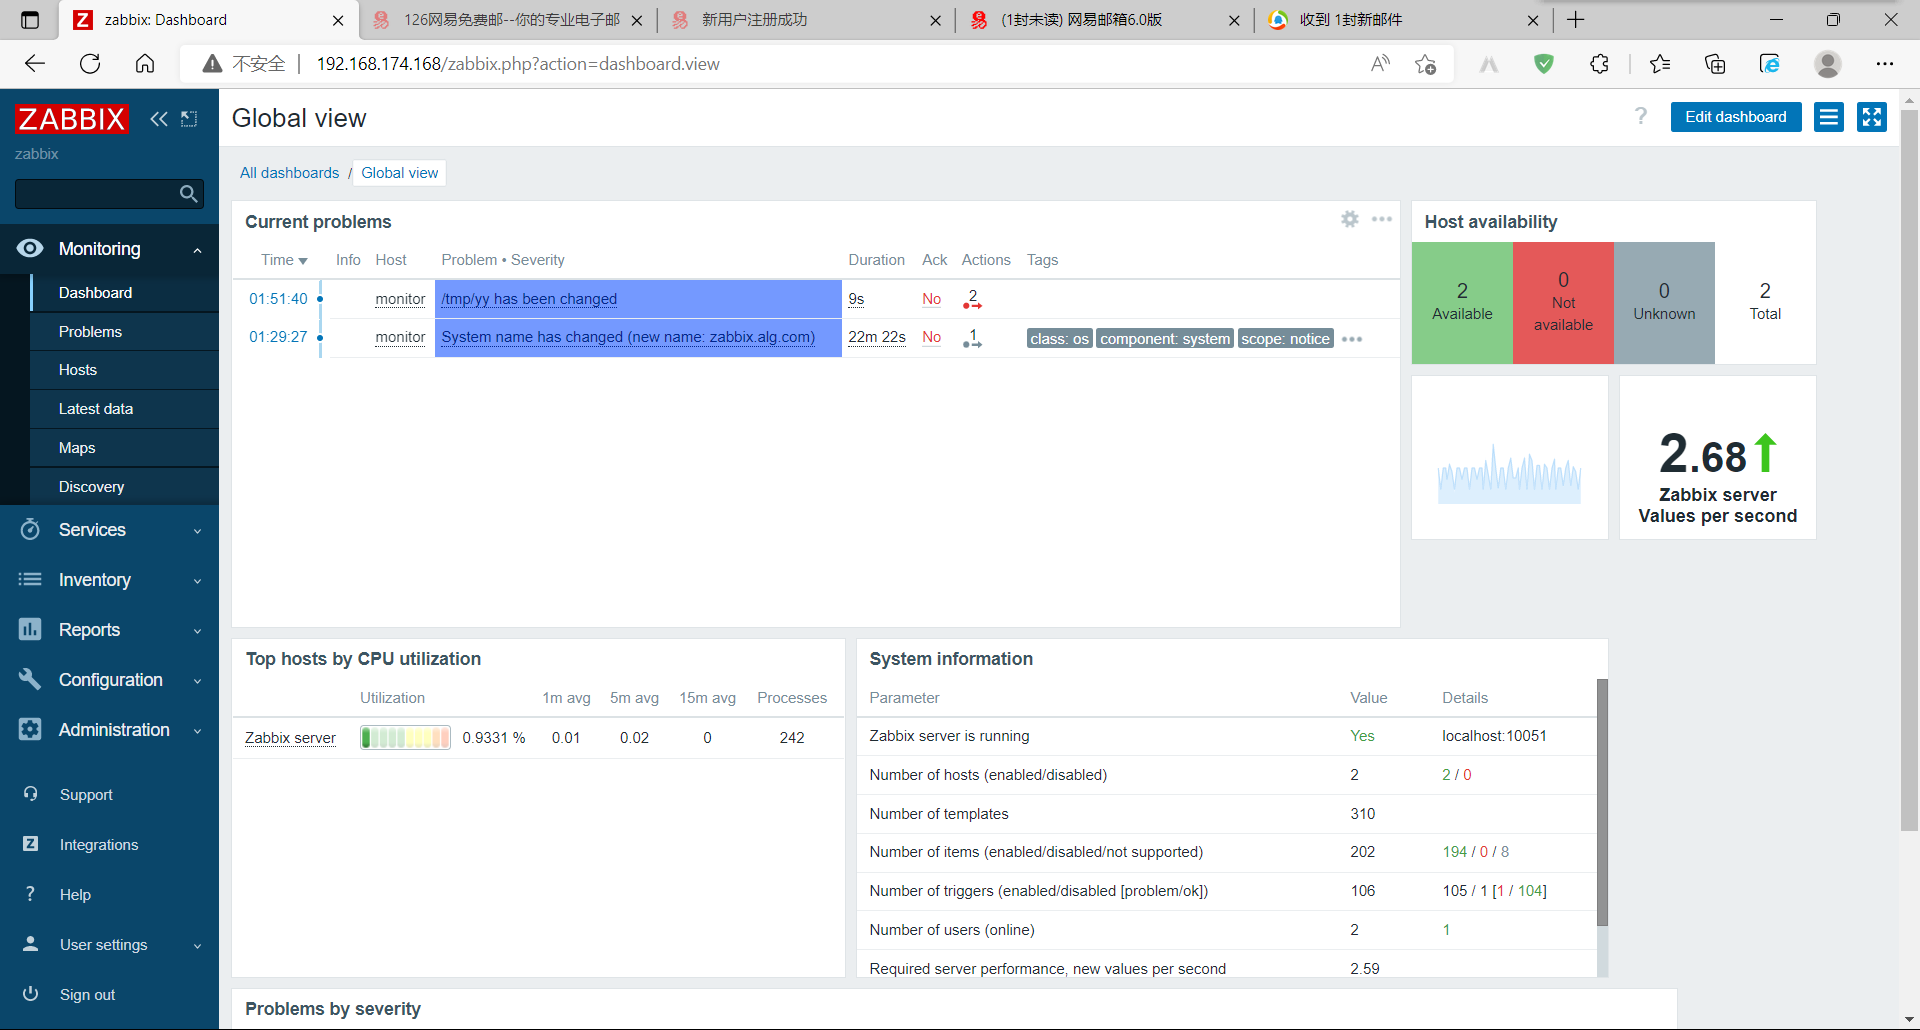This screenshot has width=1920, height=1030.
Task: Click the Zabbix server host link
Action: [290, 738]
